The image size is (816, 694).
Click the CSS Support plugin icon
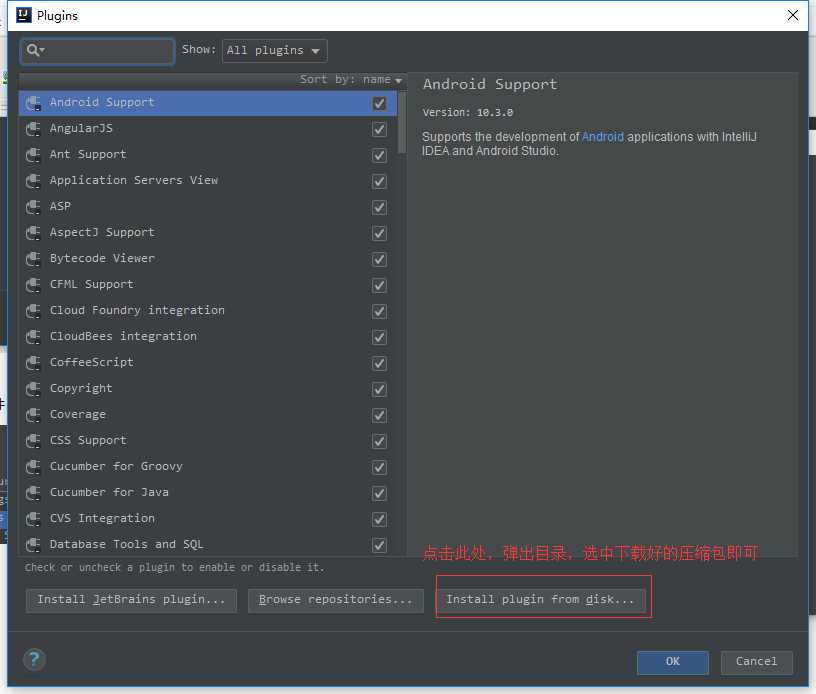[33, 441]
